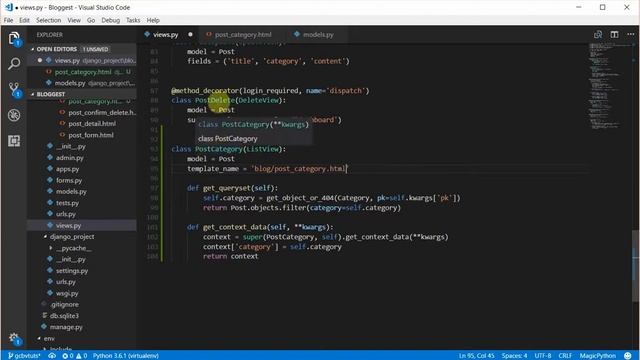Open the Explorer view icon
The image size is (640, 360).
click(14, 38)
